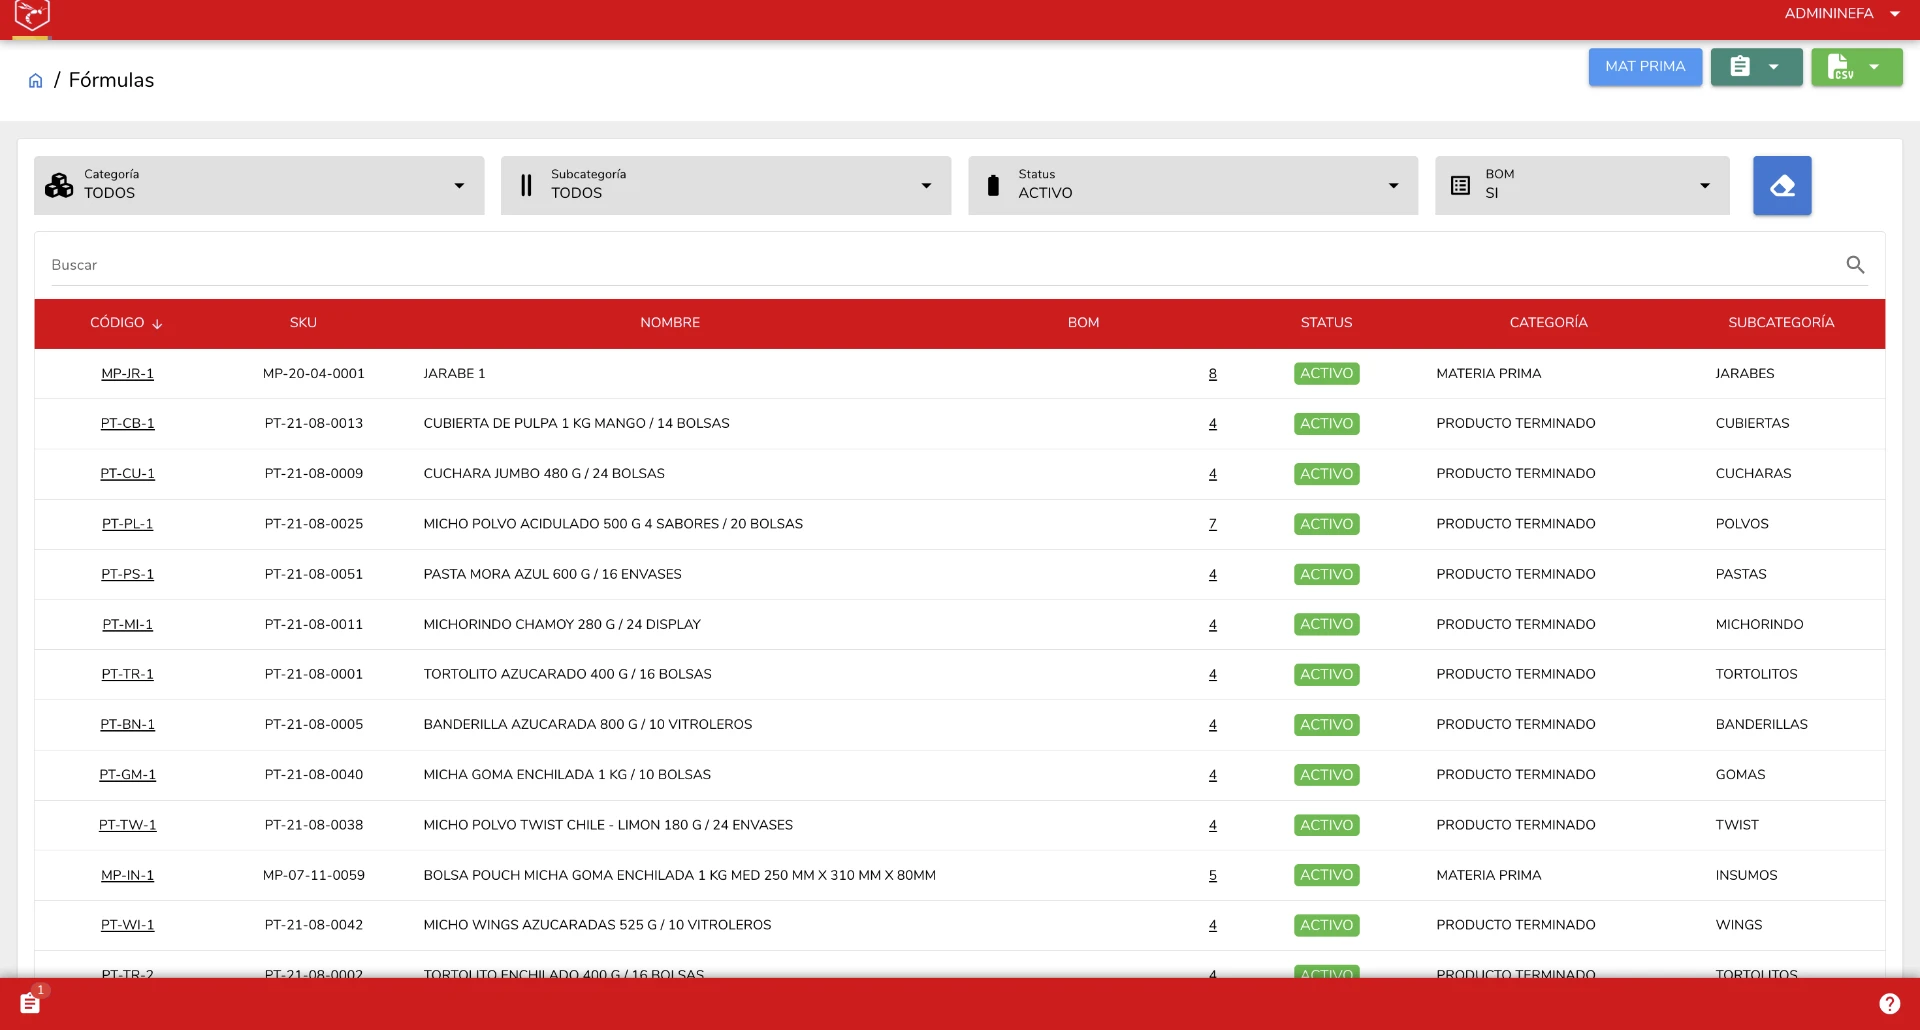The width and height of the screenshot is (1920, 1030).
Task: Click the app logo in top bar
Action: point(32,15)
